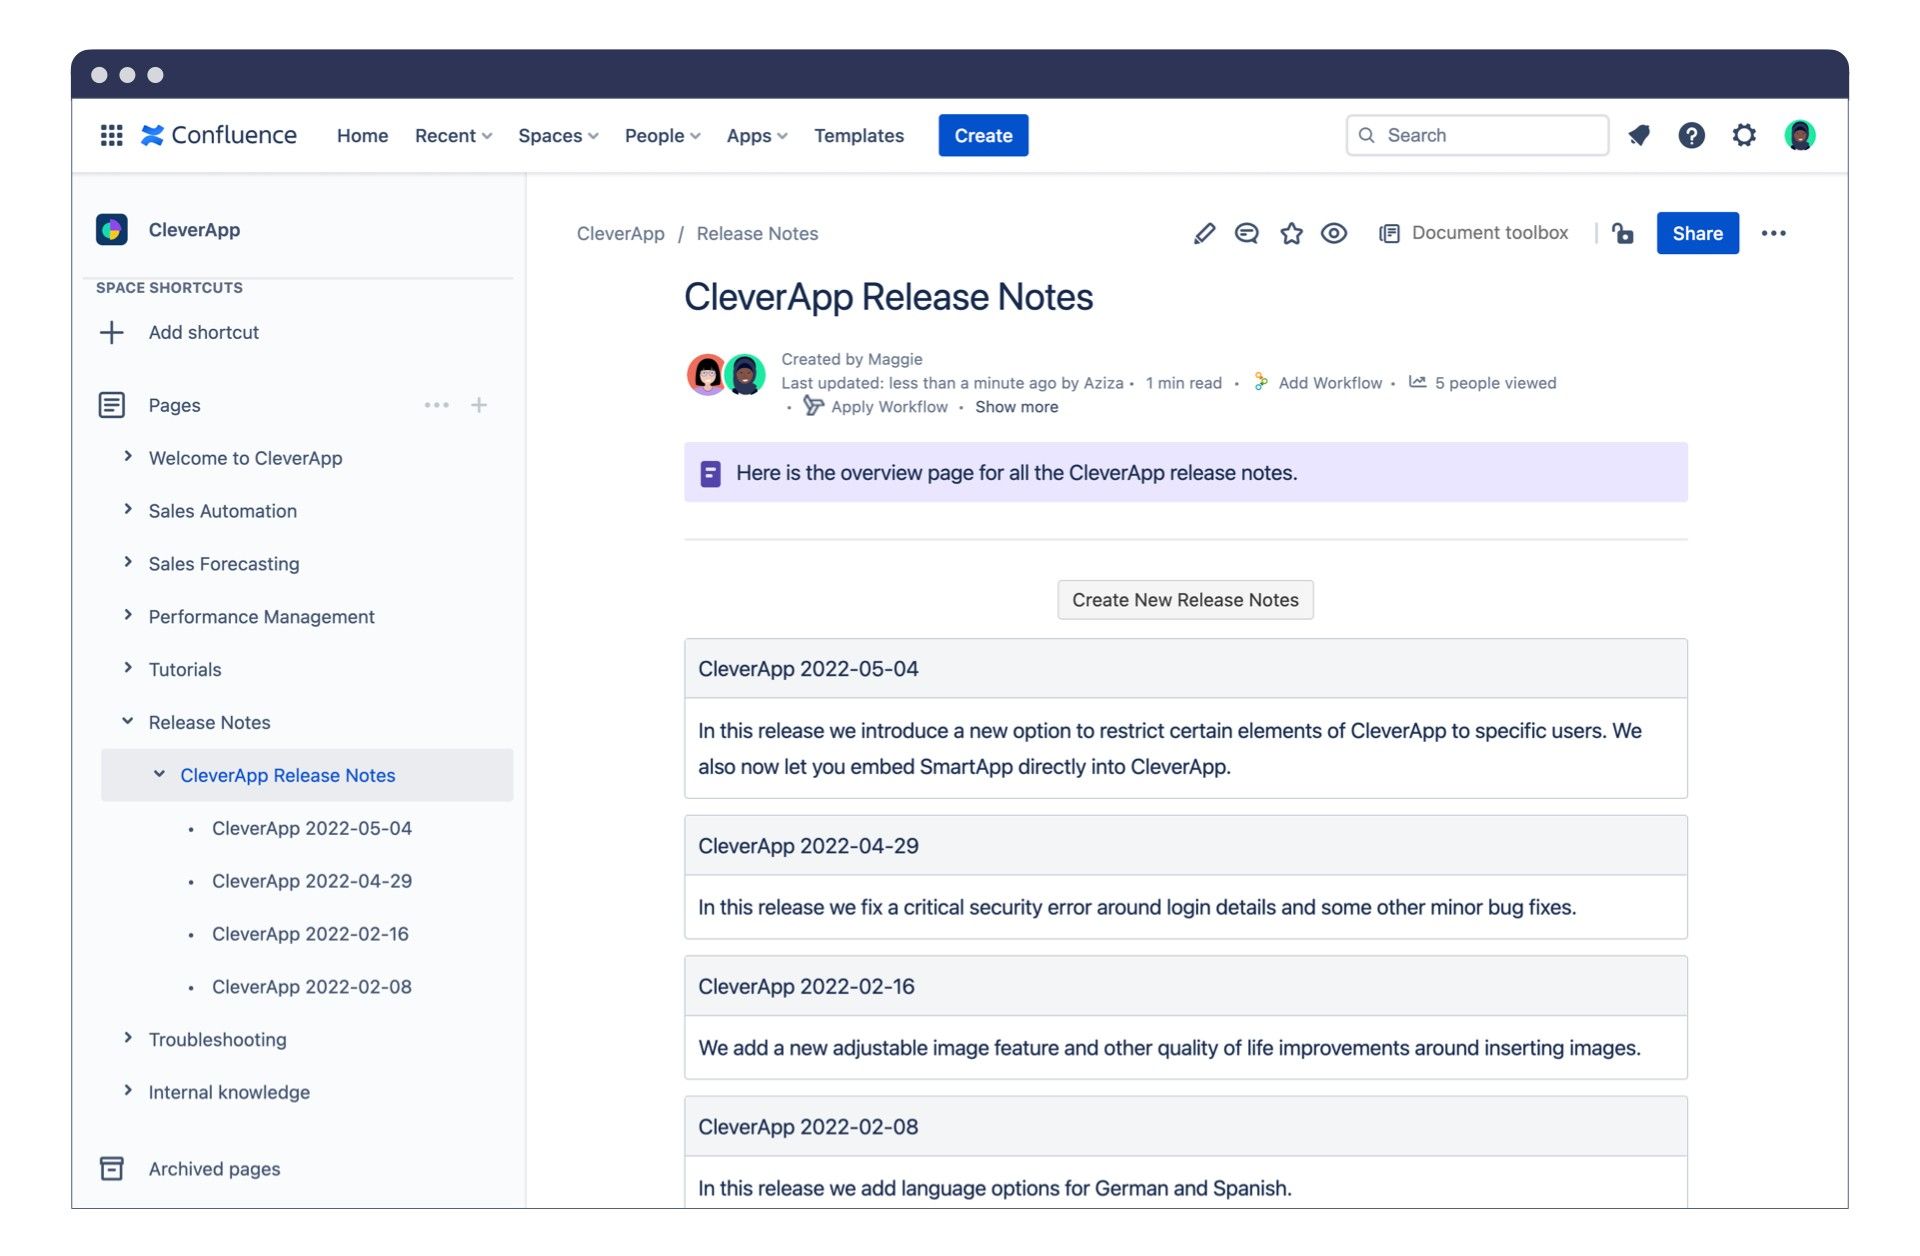The image size is (1920, 1256).
Task: Click the Confluence logo
Action: pyautogui.click(x=219, y=135)
